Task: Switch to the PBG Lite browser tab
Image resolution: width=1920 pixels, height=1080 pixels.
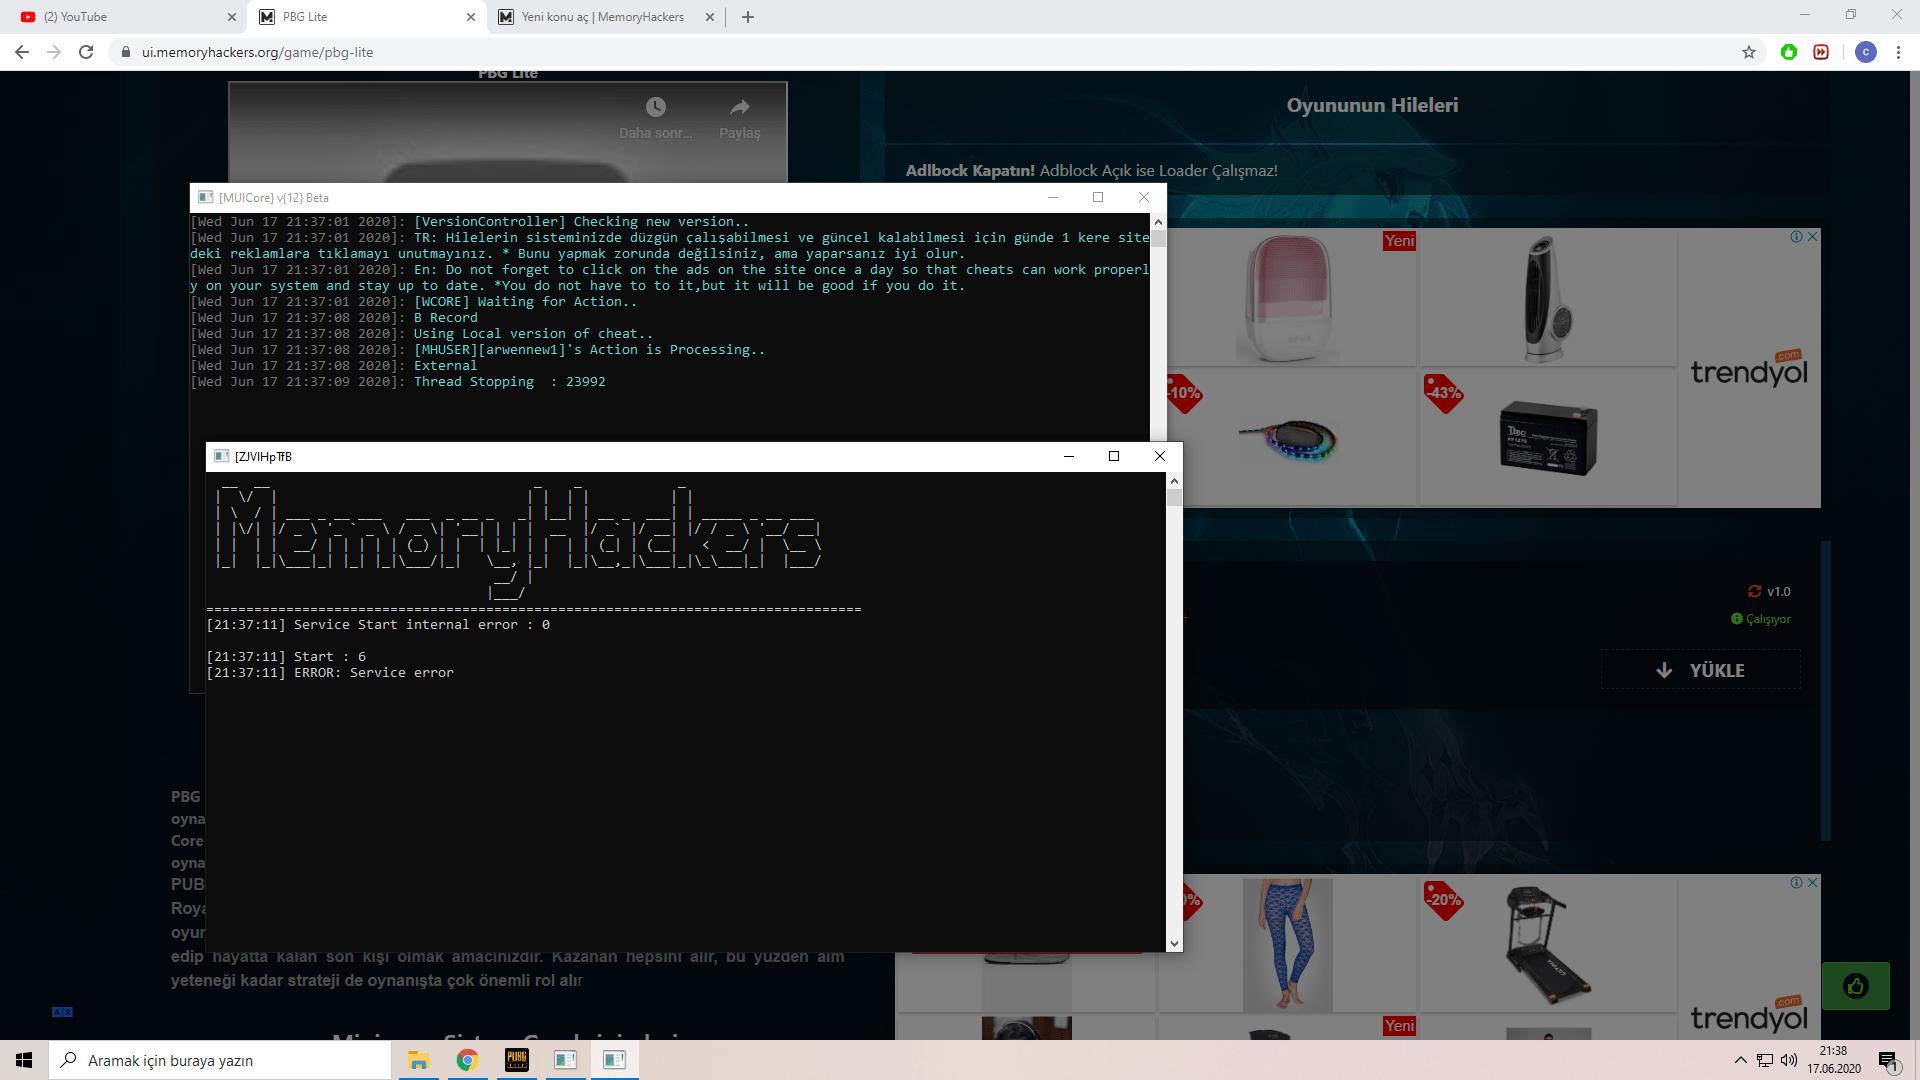Action: click(x=366, y=17)
